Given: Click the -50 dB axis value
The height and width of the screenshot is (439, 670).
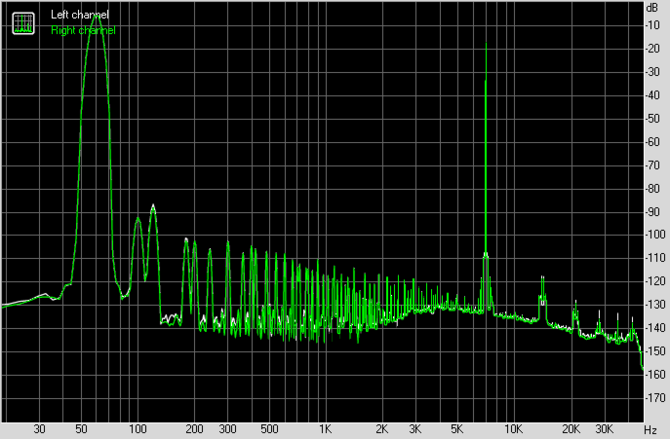Looking at the screenshot, I should pos(654,118).
